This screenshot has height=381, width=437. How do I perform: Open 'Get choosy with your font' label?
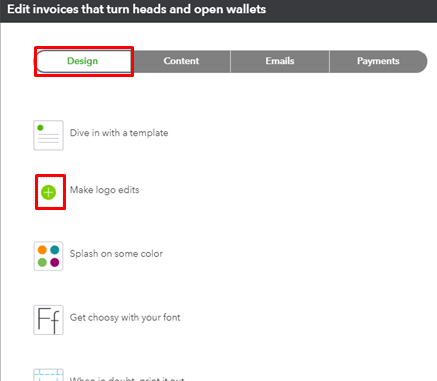[125, 317]
